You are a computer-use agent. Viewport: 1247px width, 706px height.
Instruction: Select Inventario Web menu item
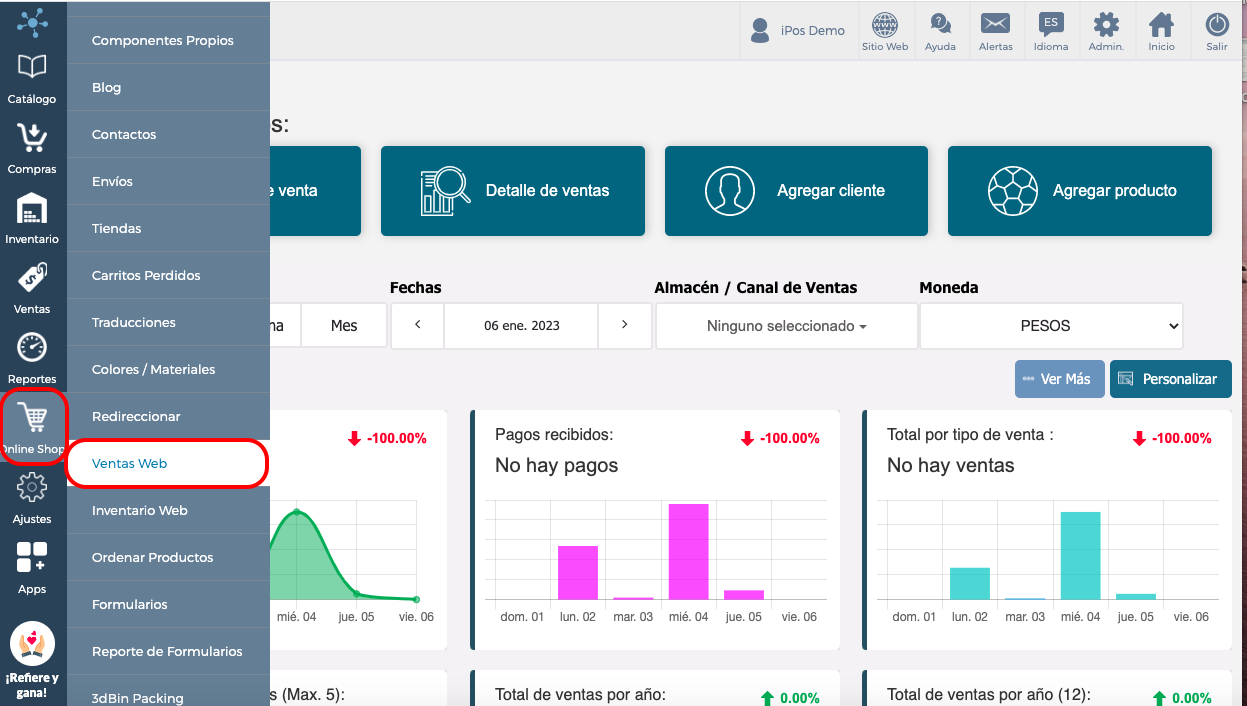(x=168, y=511)
